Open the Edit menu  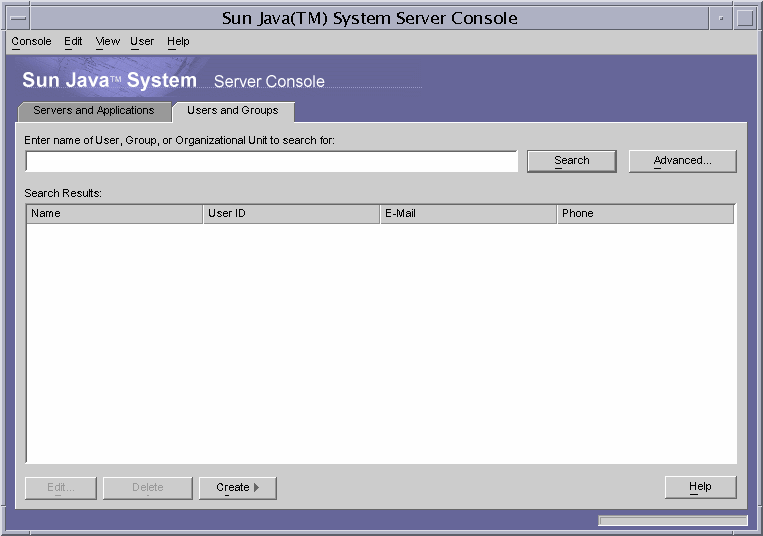coord(73,41)
